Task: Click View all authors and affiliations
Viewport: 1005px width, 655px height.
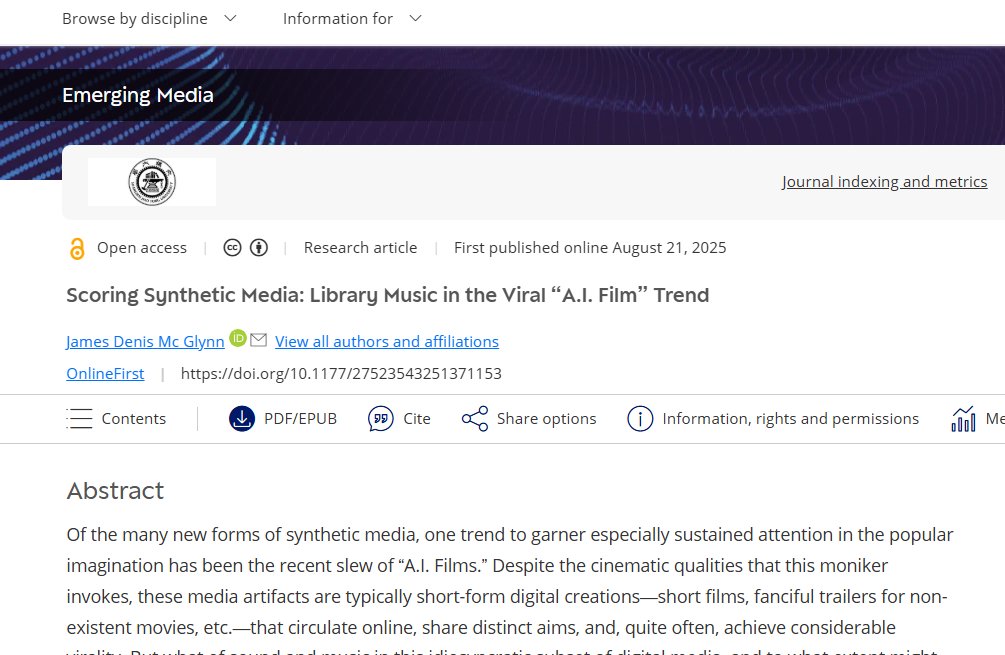Action: 387,341
